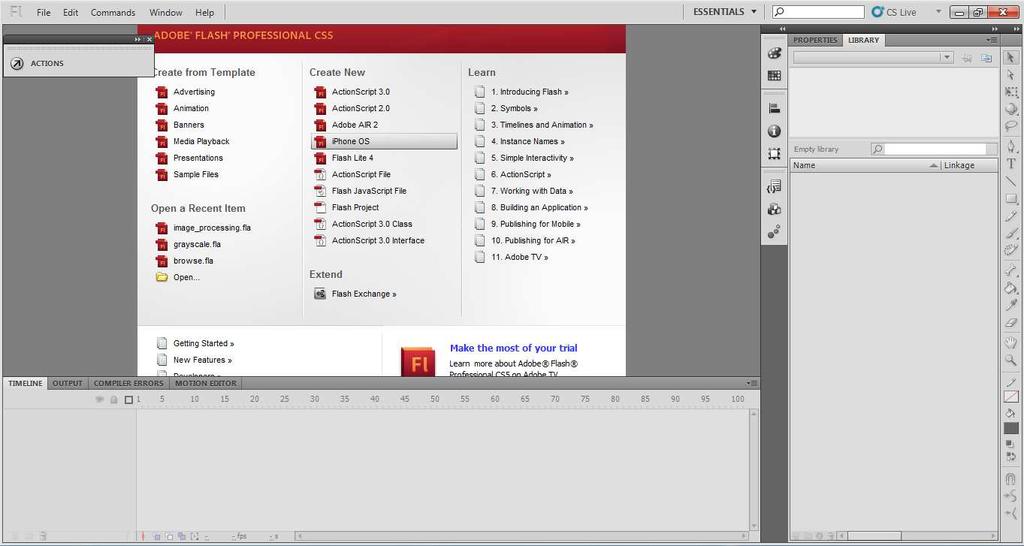Click the library search input field
Image resolution: width=1024 pixels, height=546 pixels.
pyautogui.click(x=935, y=149)
